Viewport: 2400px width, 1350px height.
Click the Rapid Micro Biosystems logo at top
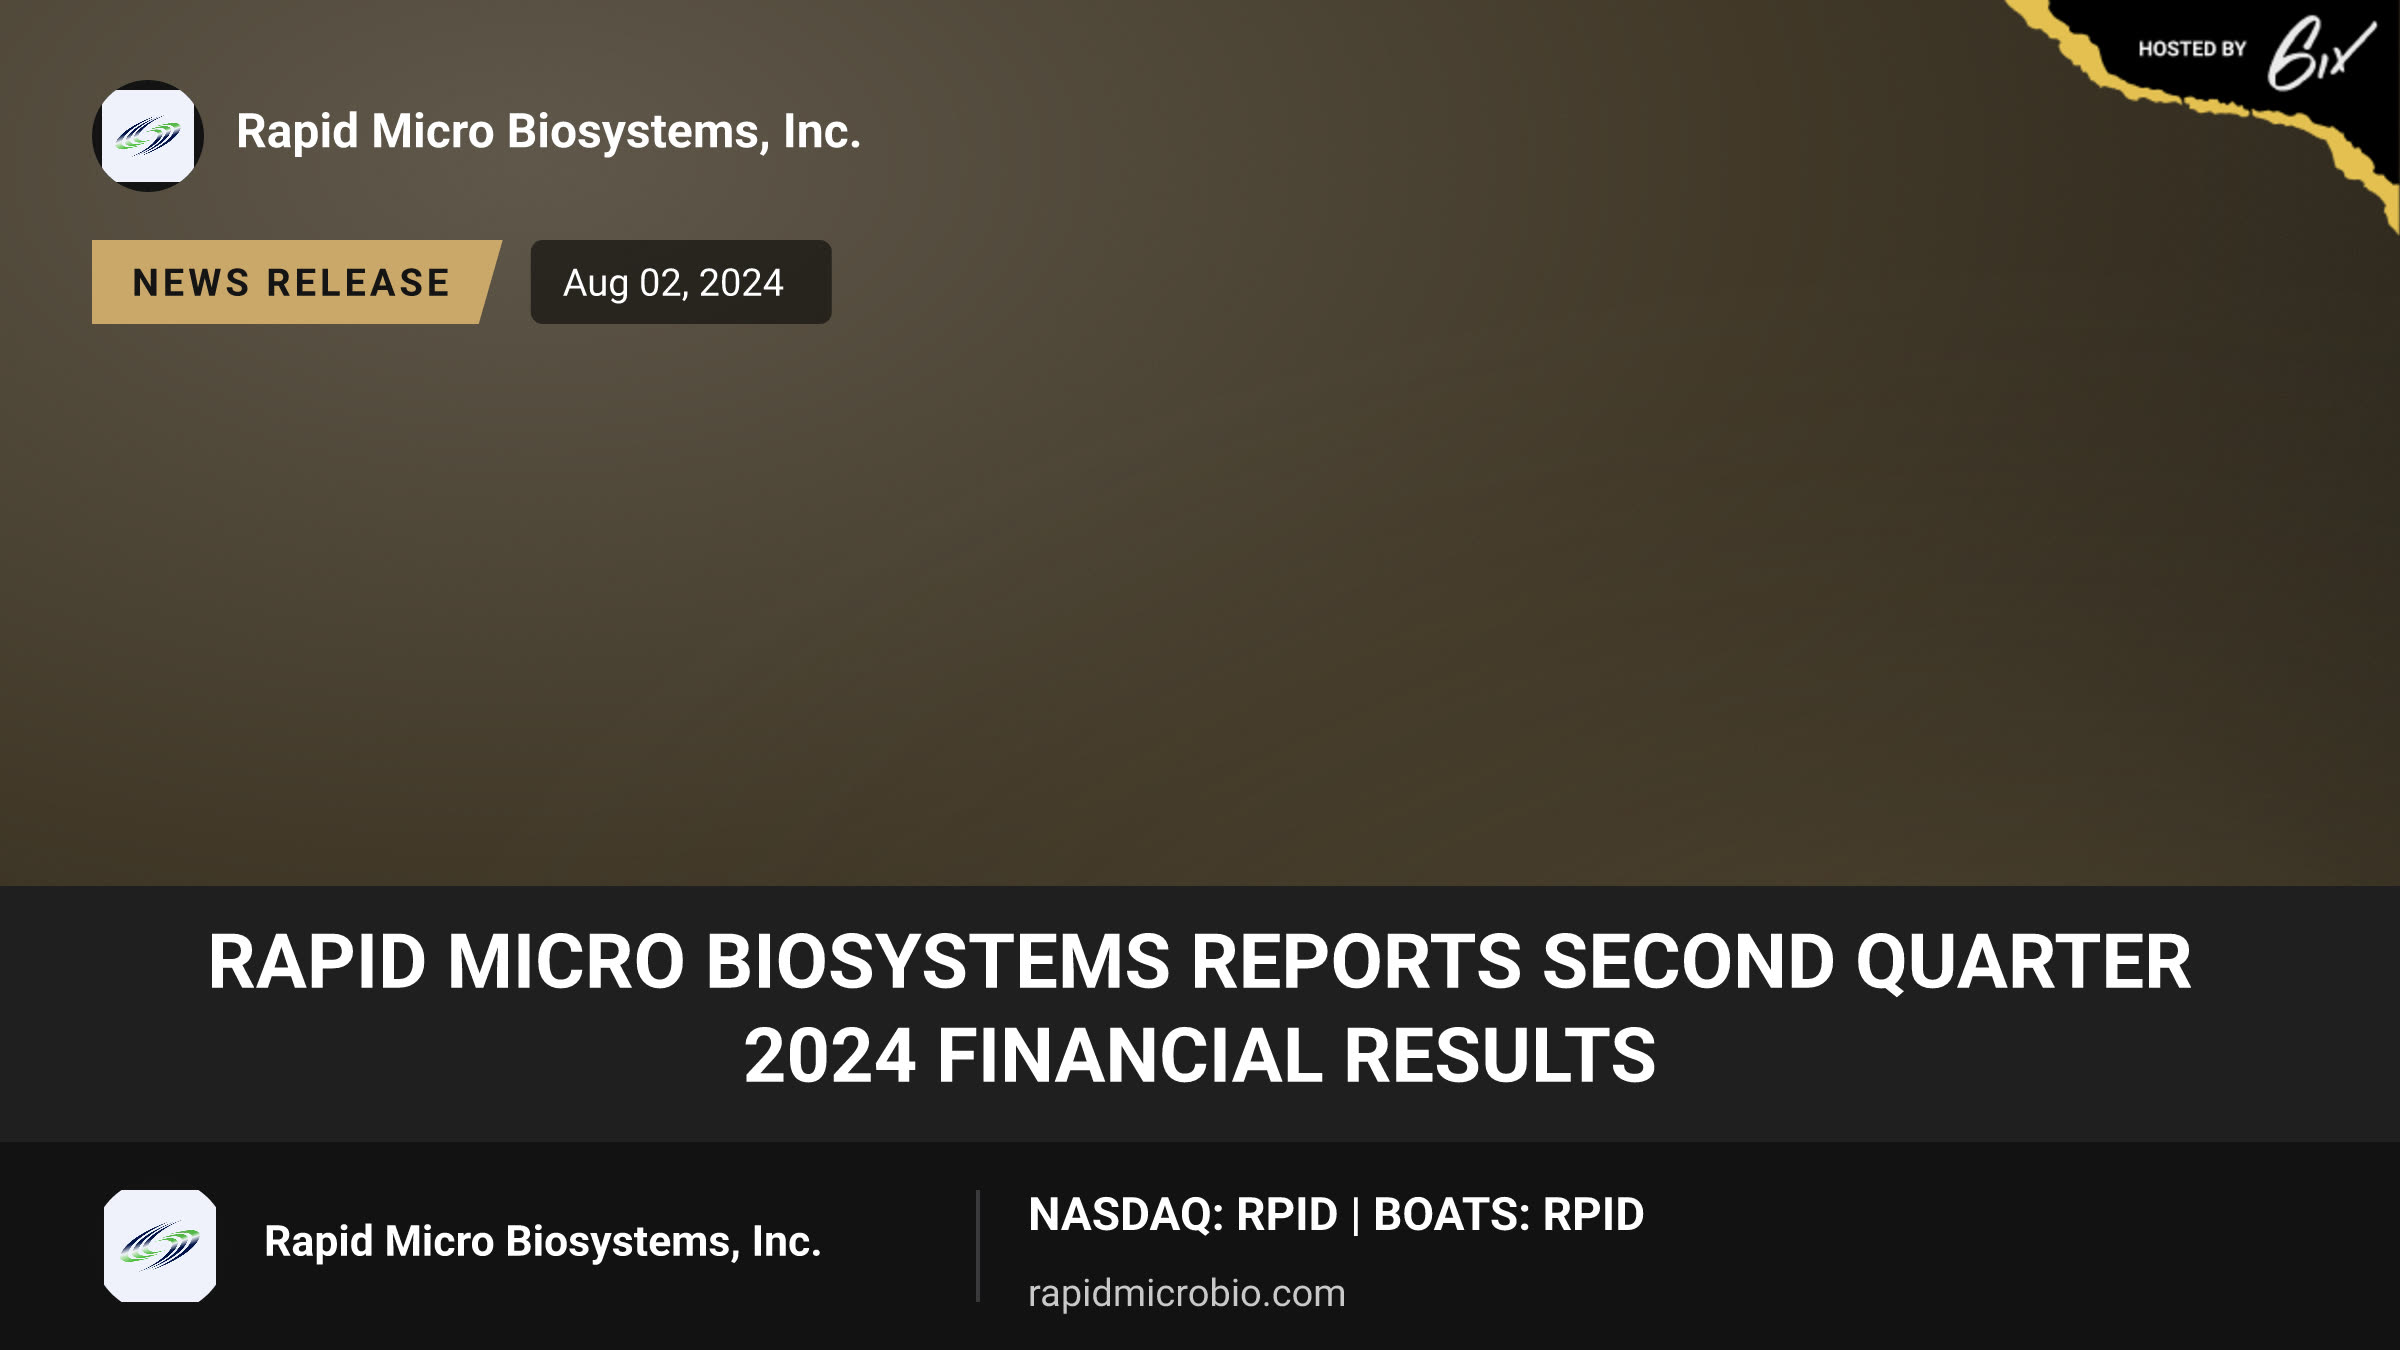coord(148,136)
